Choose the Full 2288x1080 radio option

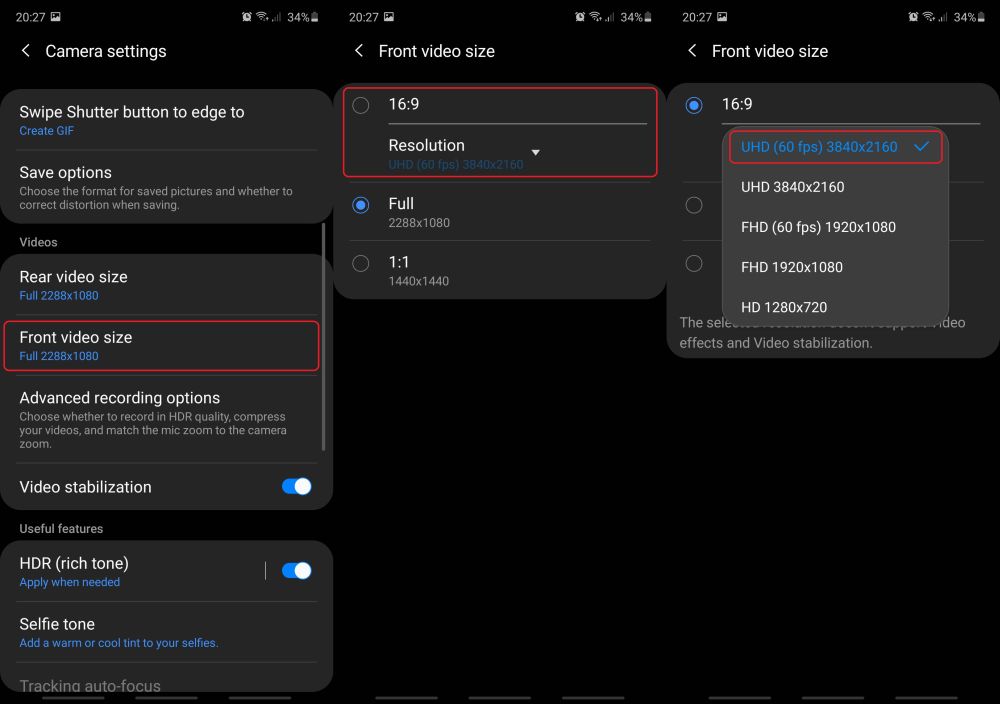(x=360, y=205)
